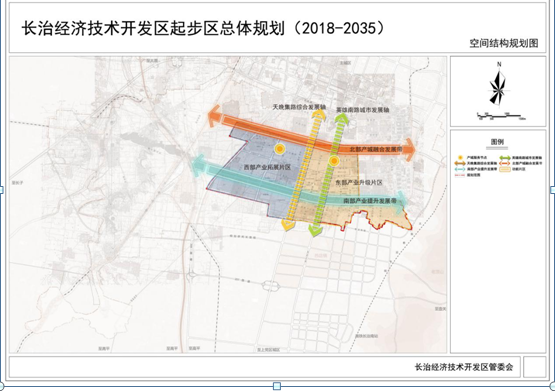This screenshot has width=555, height=391.
Task: Click the green arrowhead at the bottom of the vertical axis
Action: pyautogui.click(x=315, y=230)
